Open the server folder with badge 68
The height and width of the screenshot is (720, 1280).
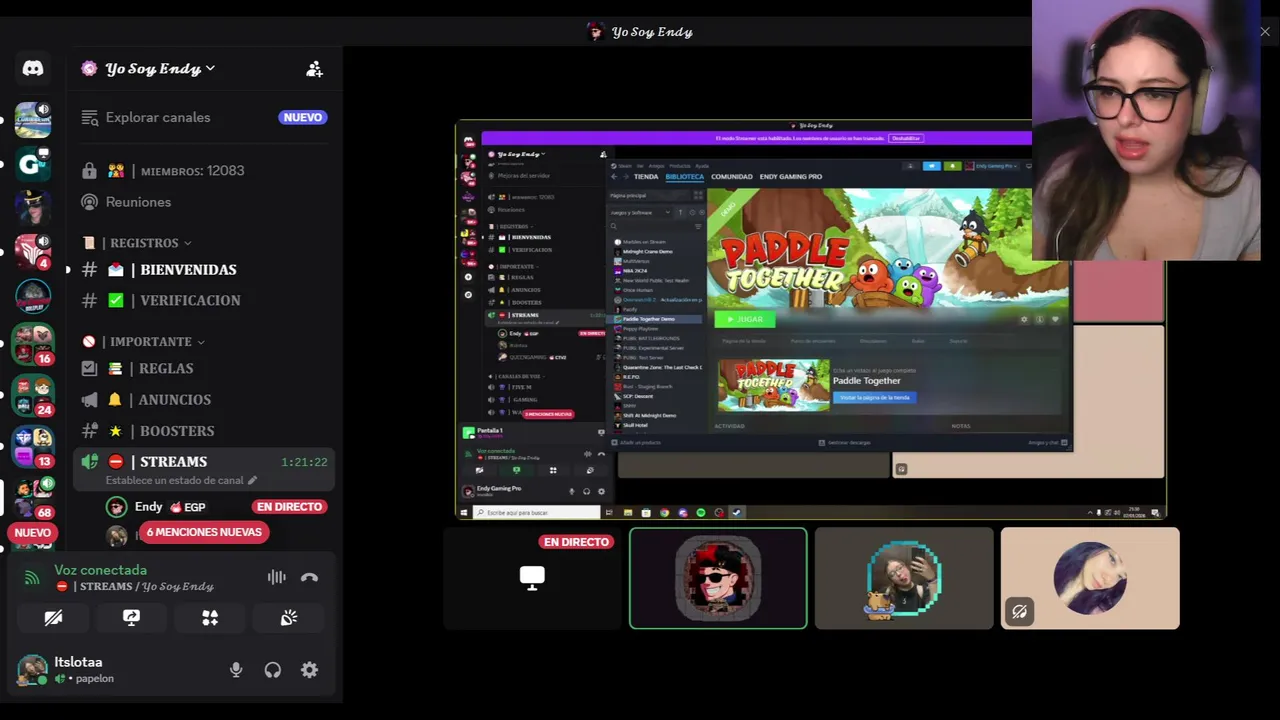pyautogui.click(x=32, y=497)
